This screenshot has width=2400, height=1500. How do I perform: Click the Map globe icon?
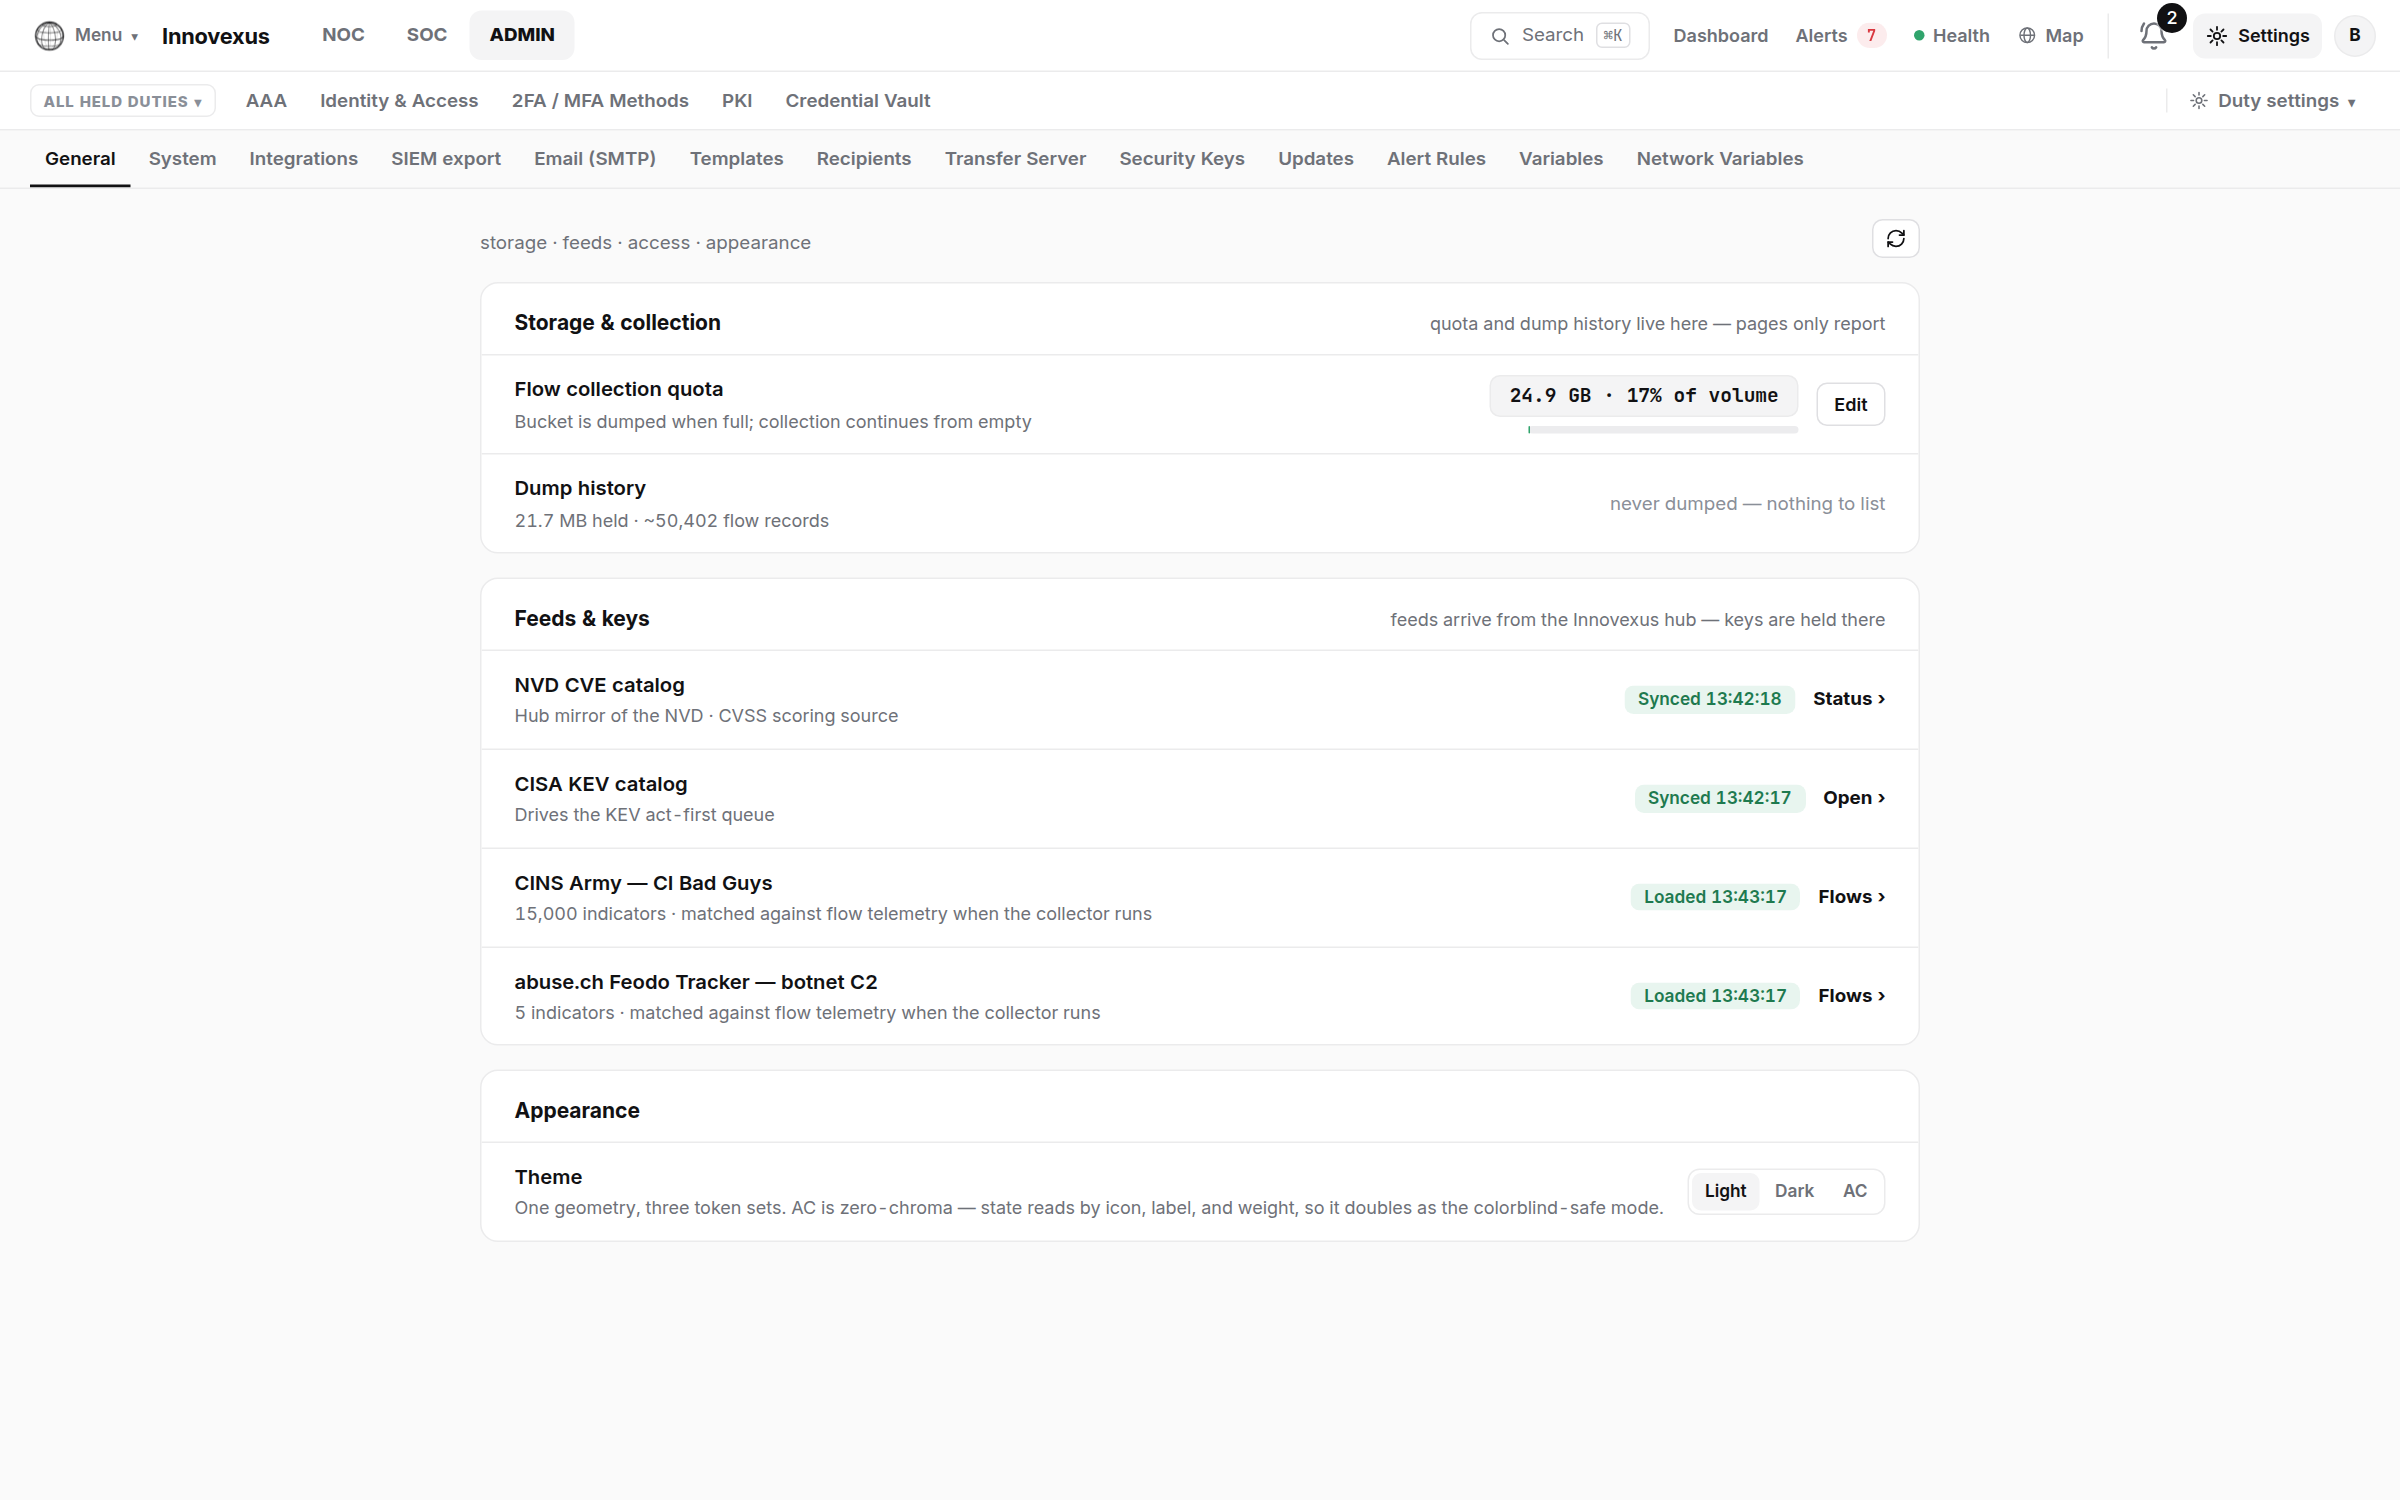pyautogui.click(x=2027, y=36)
